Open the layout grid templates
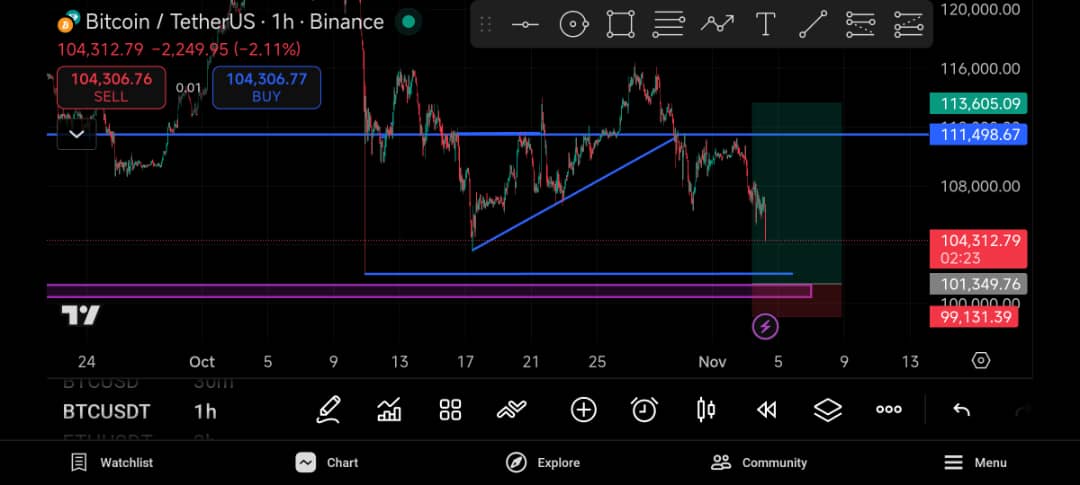Screen dimensions: 1080x485 tap(450, 410)
